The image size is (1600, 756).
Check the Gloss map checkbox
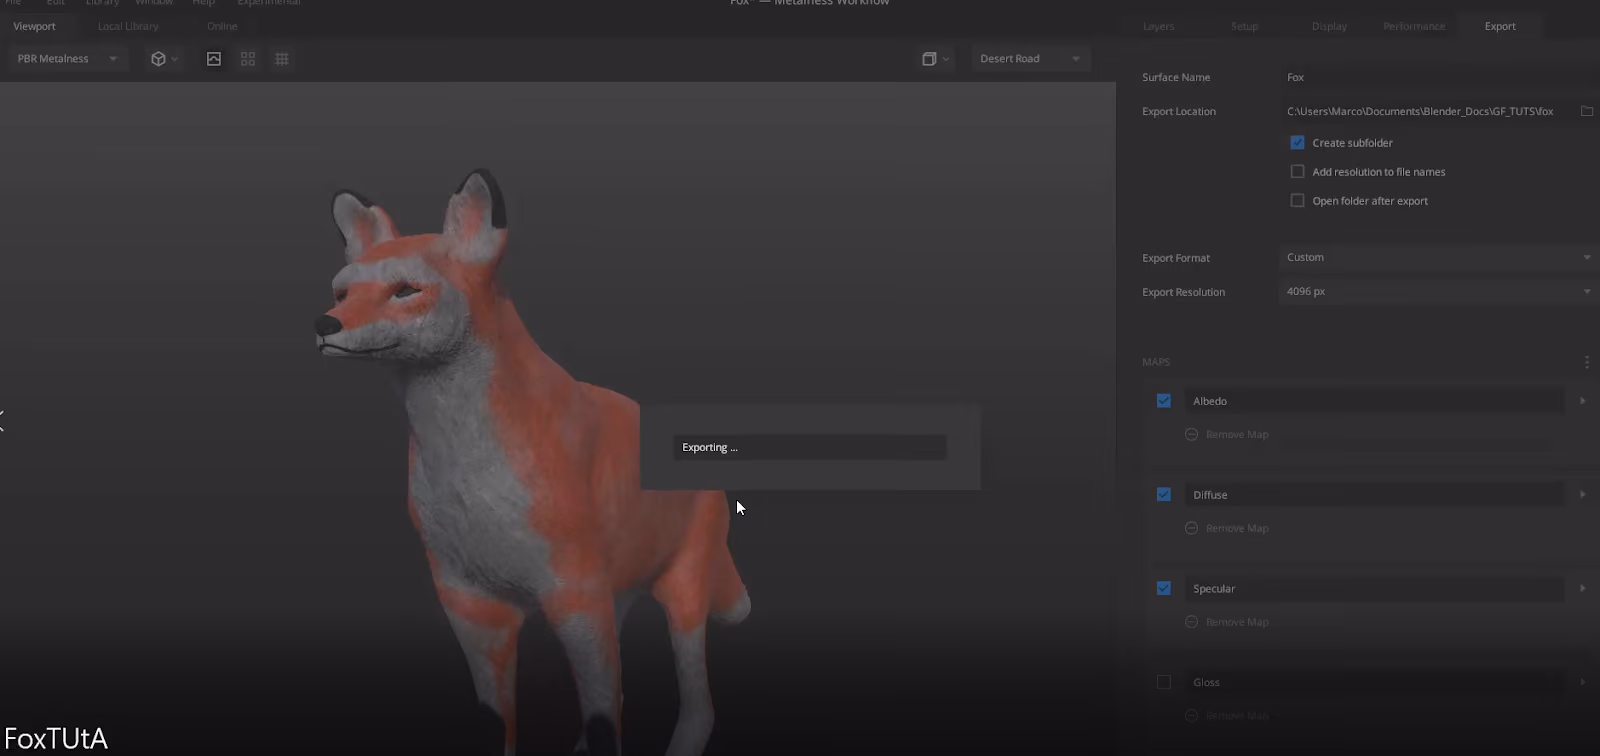click(x=1164, y=683)
